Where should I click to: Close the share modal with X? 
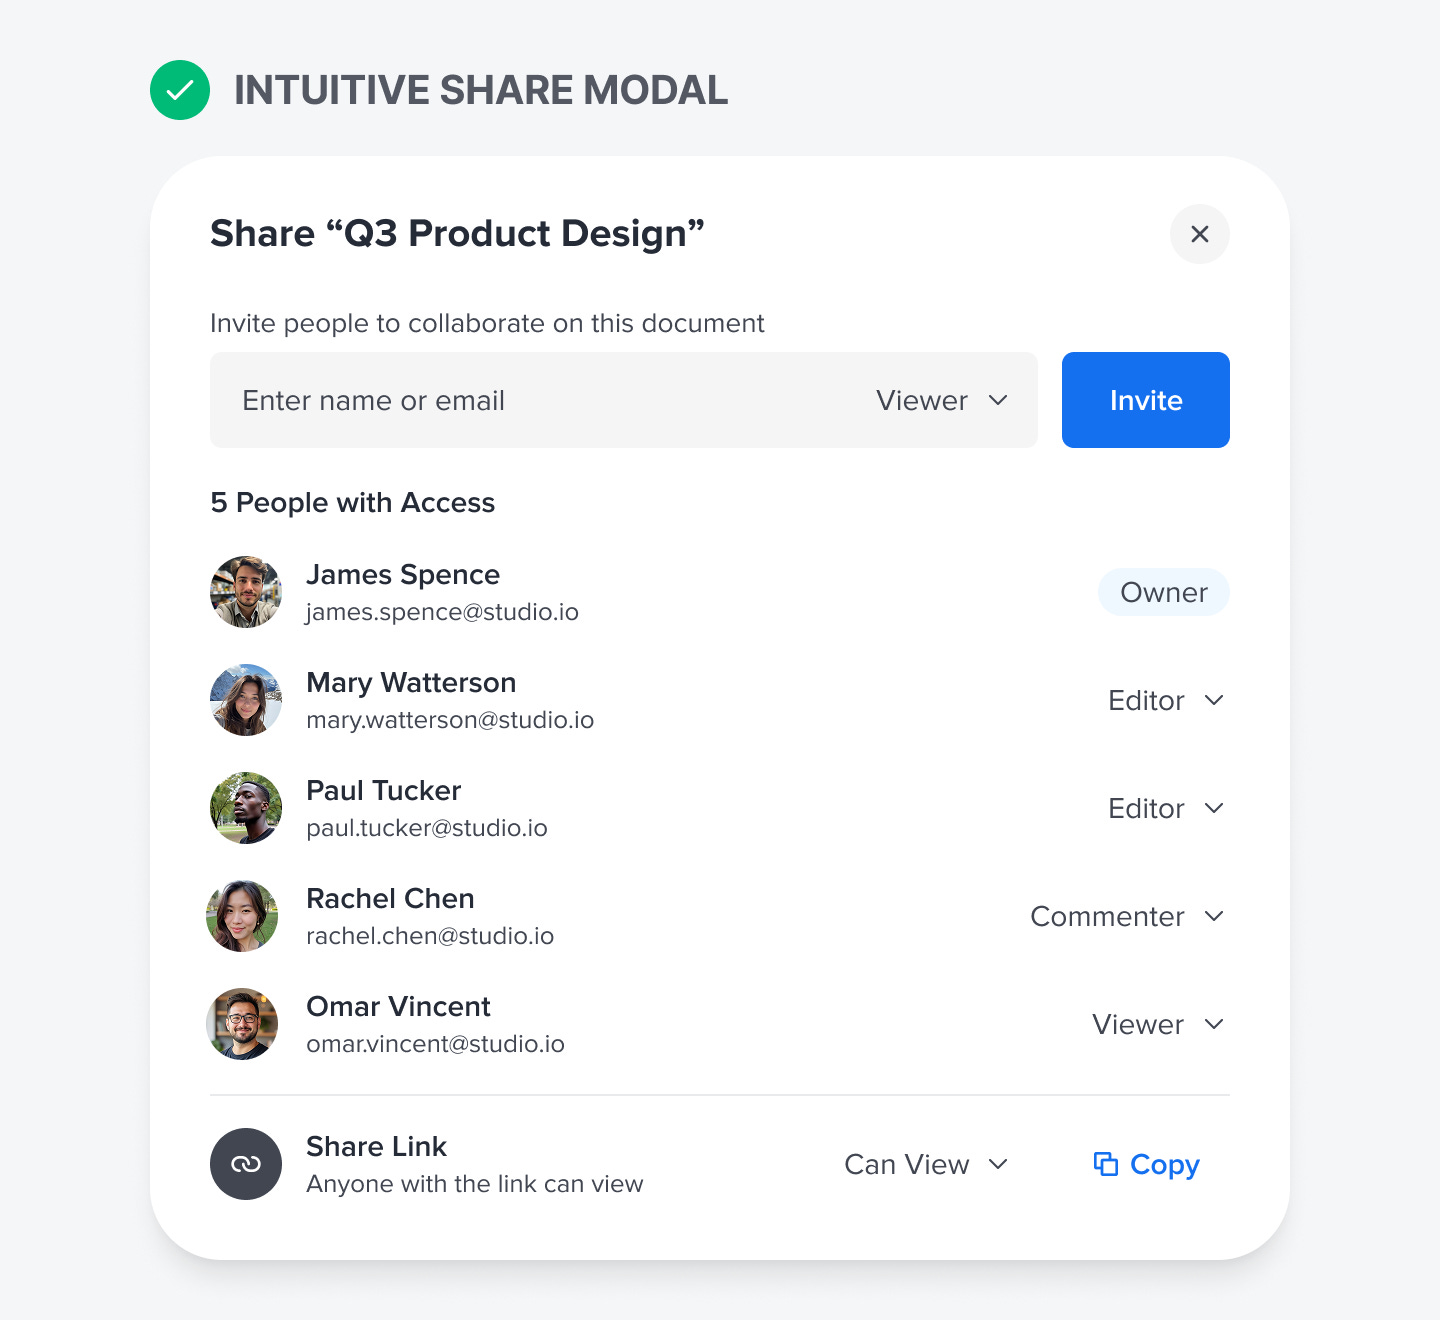pos(1199,234)
